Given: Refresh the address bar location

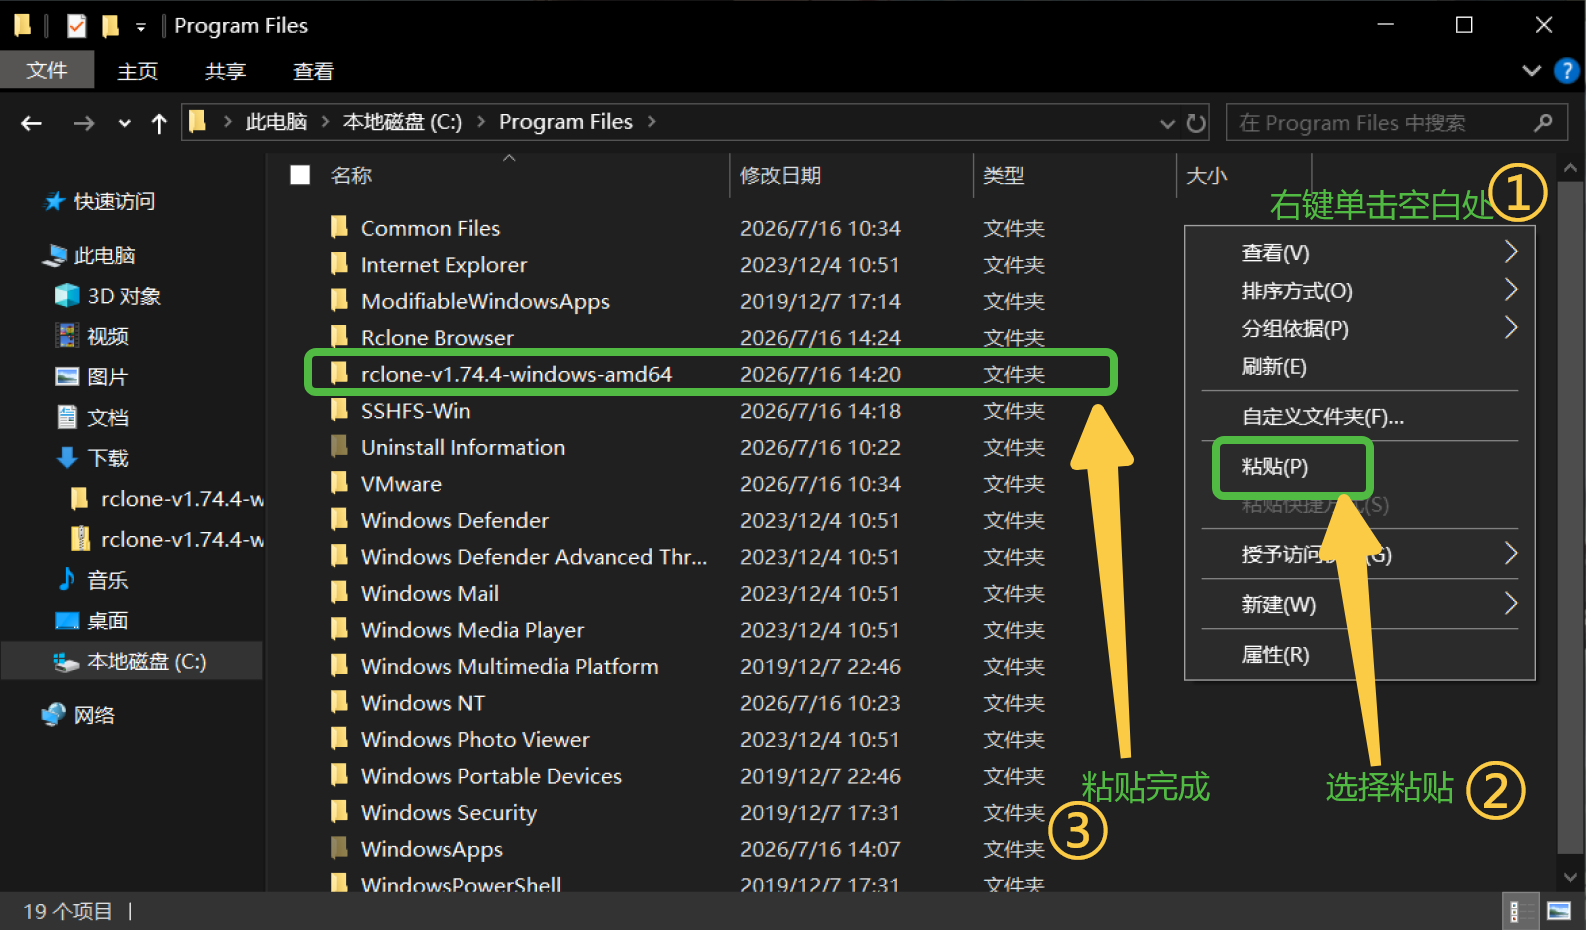Looking at the screenshot, I should (1196, 123).
